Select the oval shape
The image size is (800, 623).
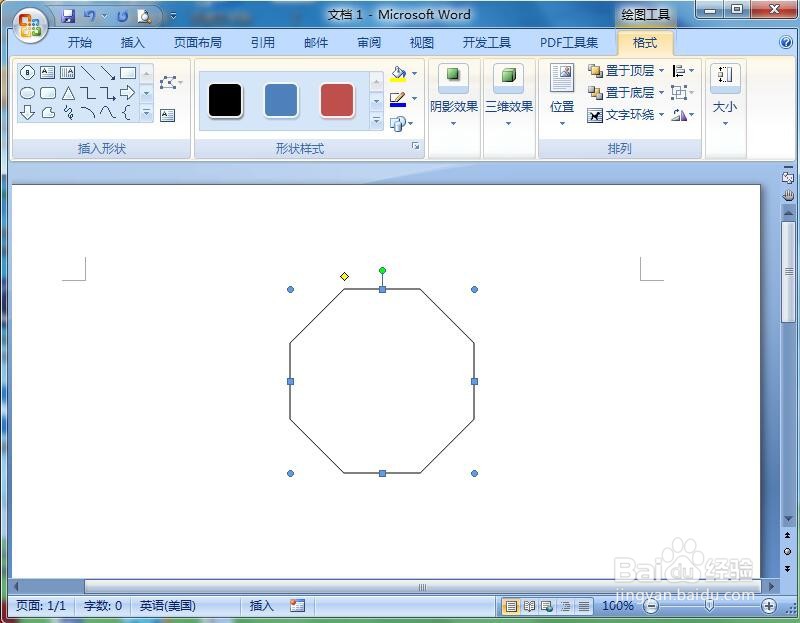tap(28, 93)
